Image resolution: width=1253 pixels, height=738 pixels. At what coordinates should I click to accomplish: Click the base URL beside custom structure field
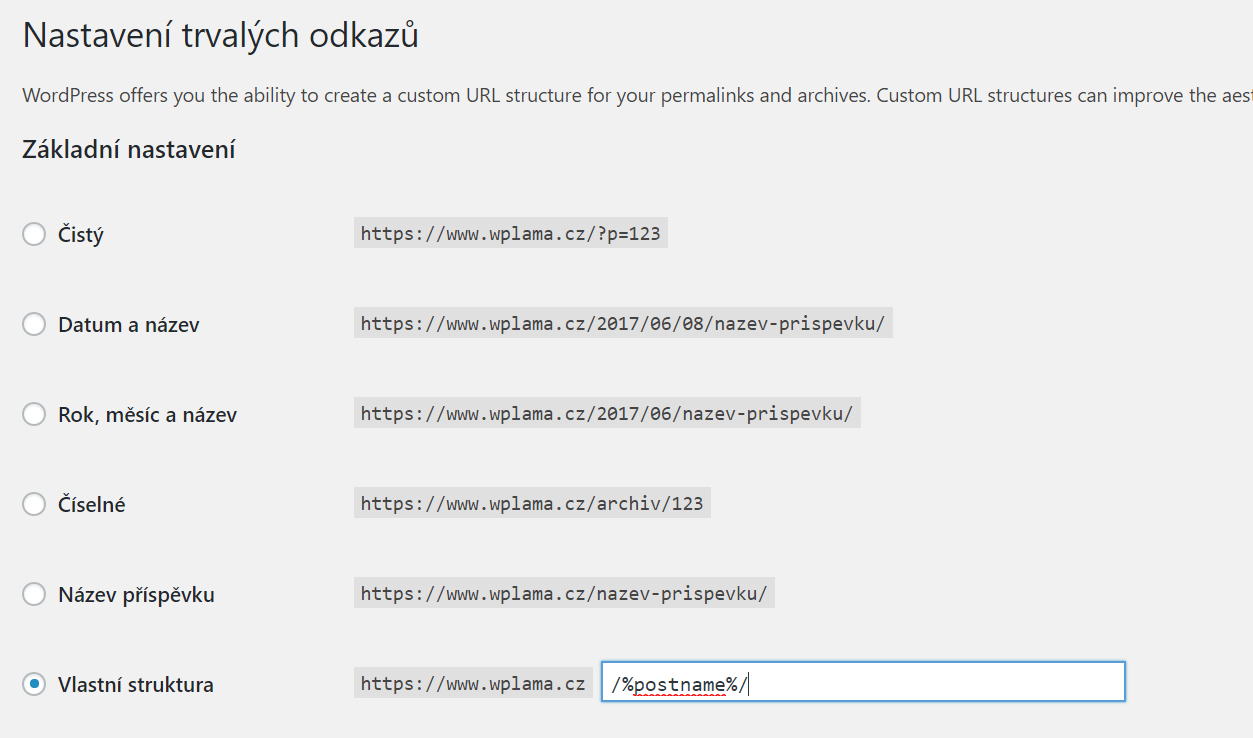click(473, 683)
